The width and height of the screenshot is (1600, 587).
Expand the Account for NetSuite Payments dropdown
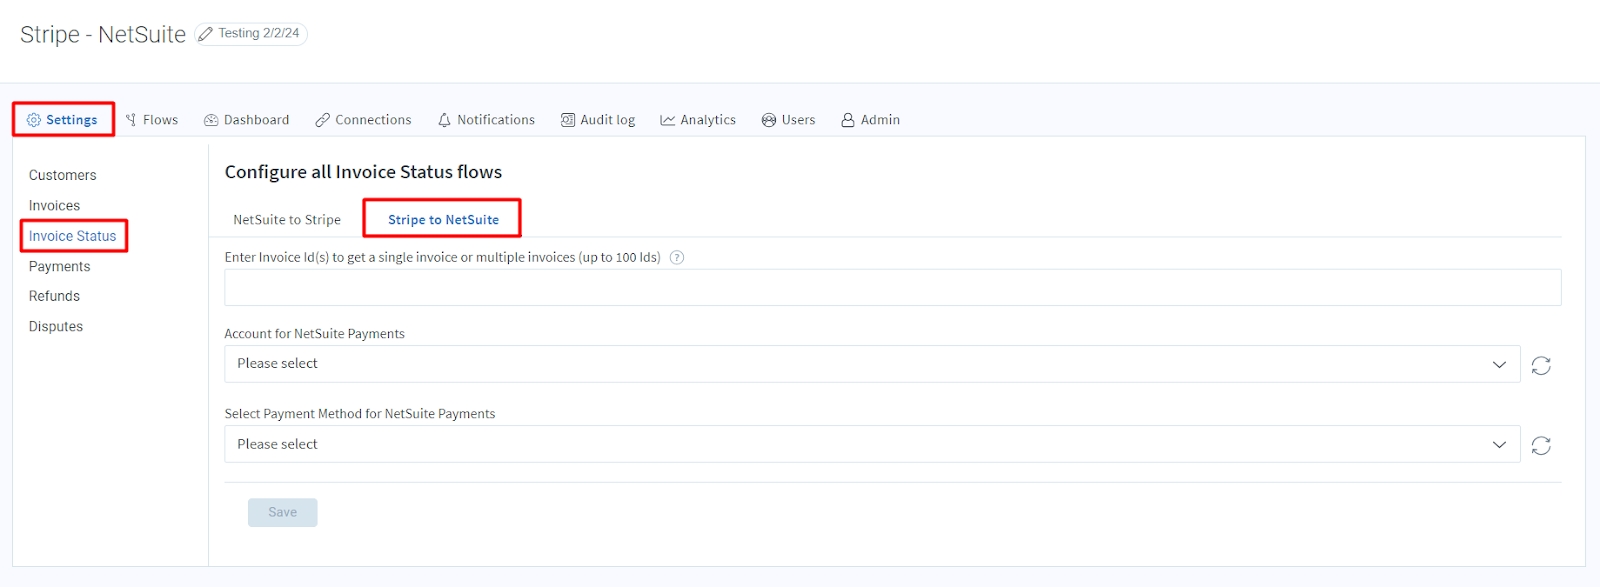pyautogui.click(x=872, y=364)
